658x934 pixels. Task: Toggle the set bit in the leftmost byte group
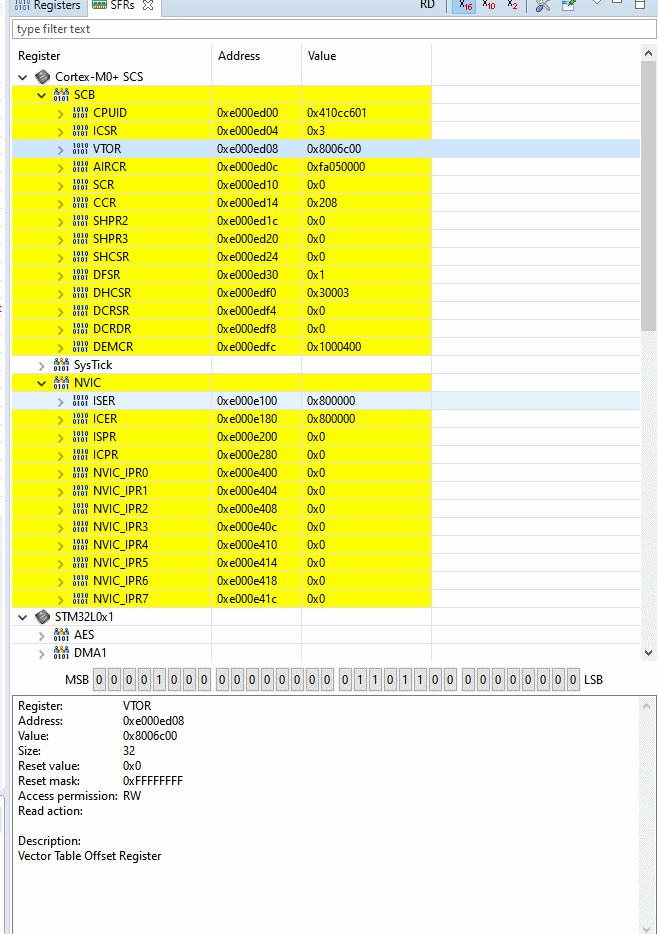[x=159, y=680]
